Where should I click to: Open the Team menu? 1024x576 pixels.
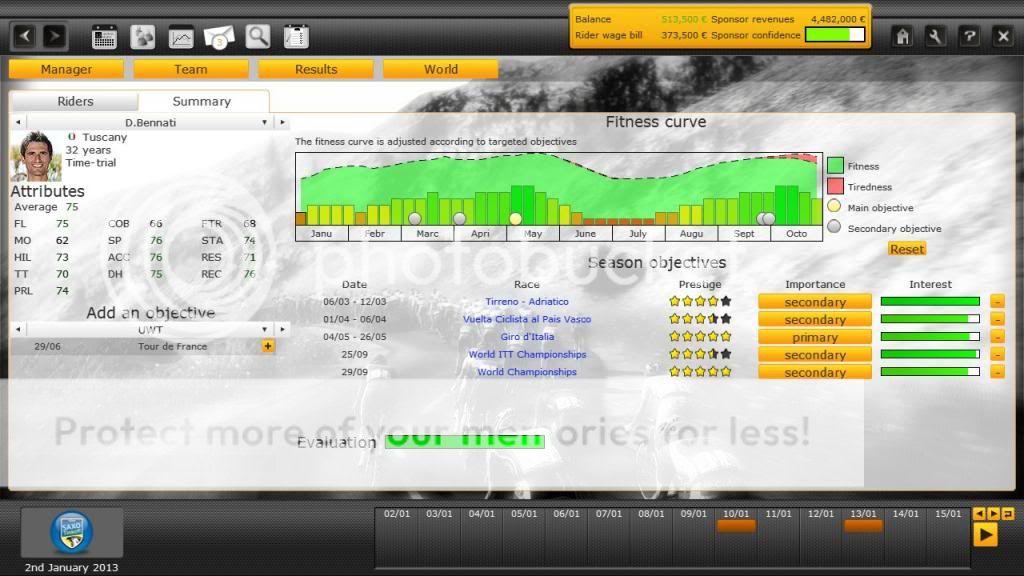click(x=190, y=69)
